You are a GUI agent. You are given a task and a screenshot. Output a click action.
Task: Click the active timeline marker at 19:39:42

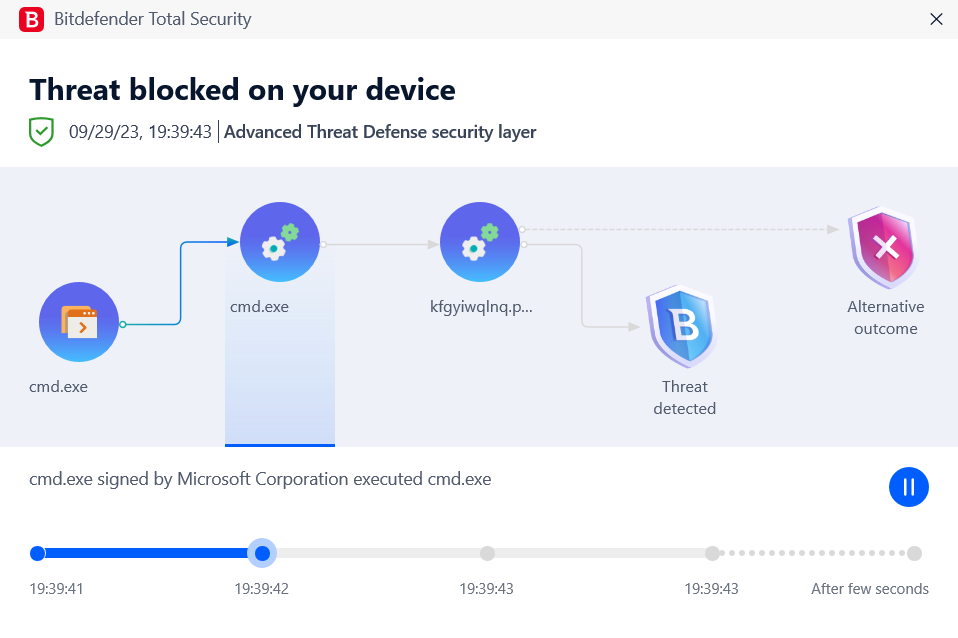262,554
